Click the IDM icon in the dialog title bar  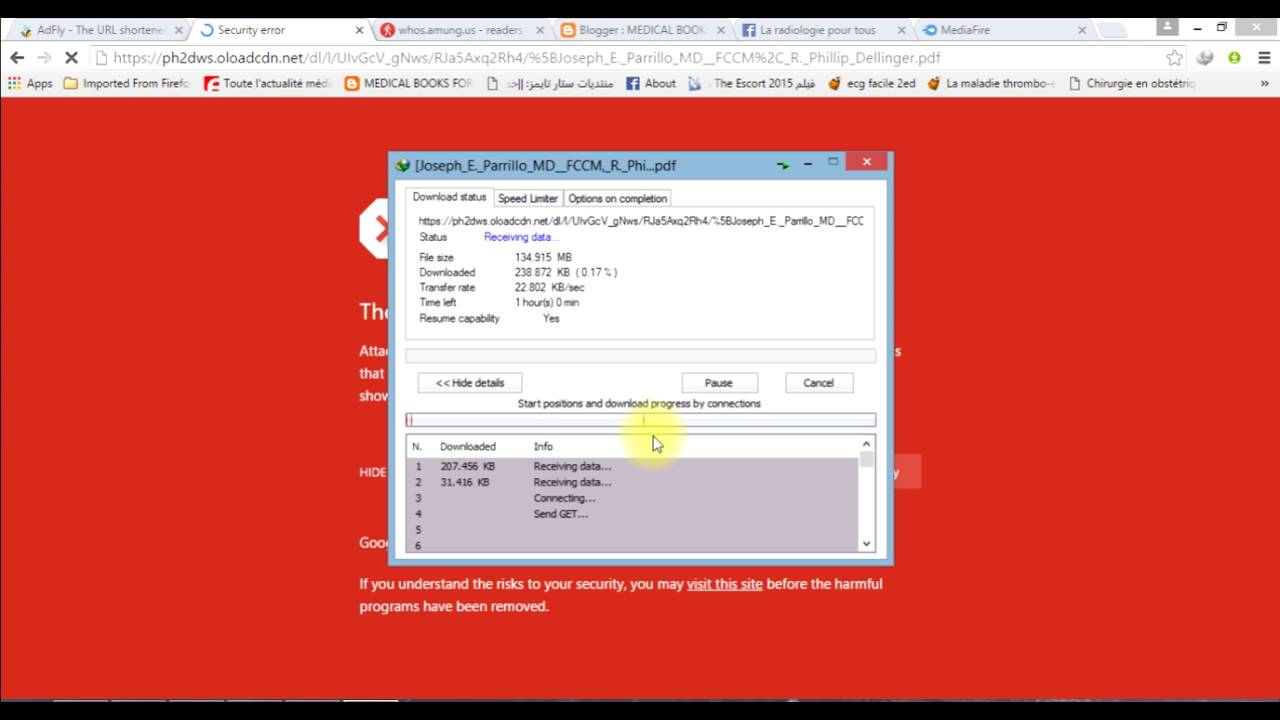[403, 165]
